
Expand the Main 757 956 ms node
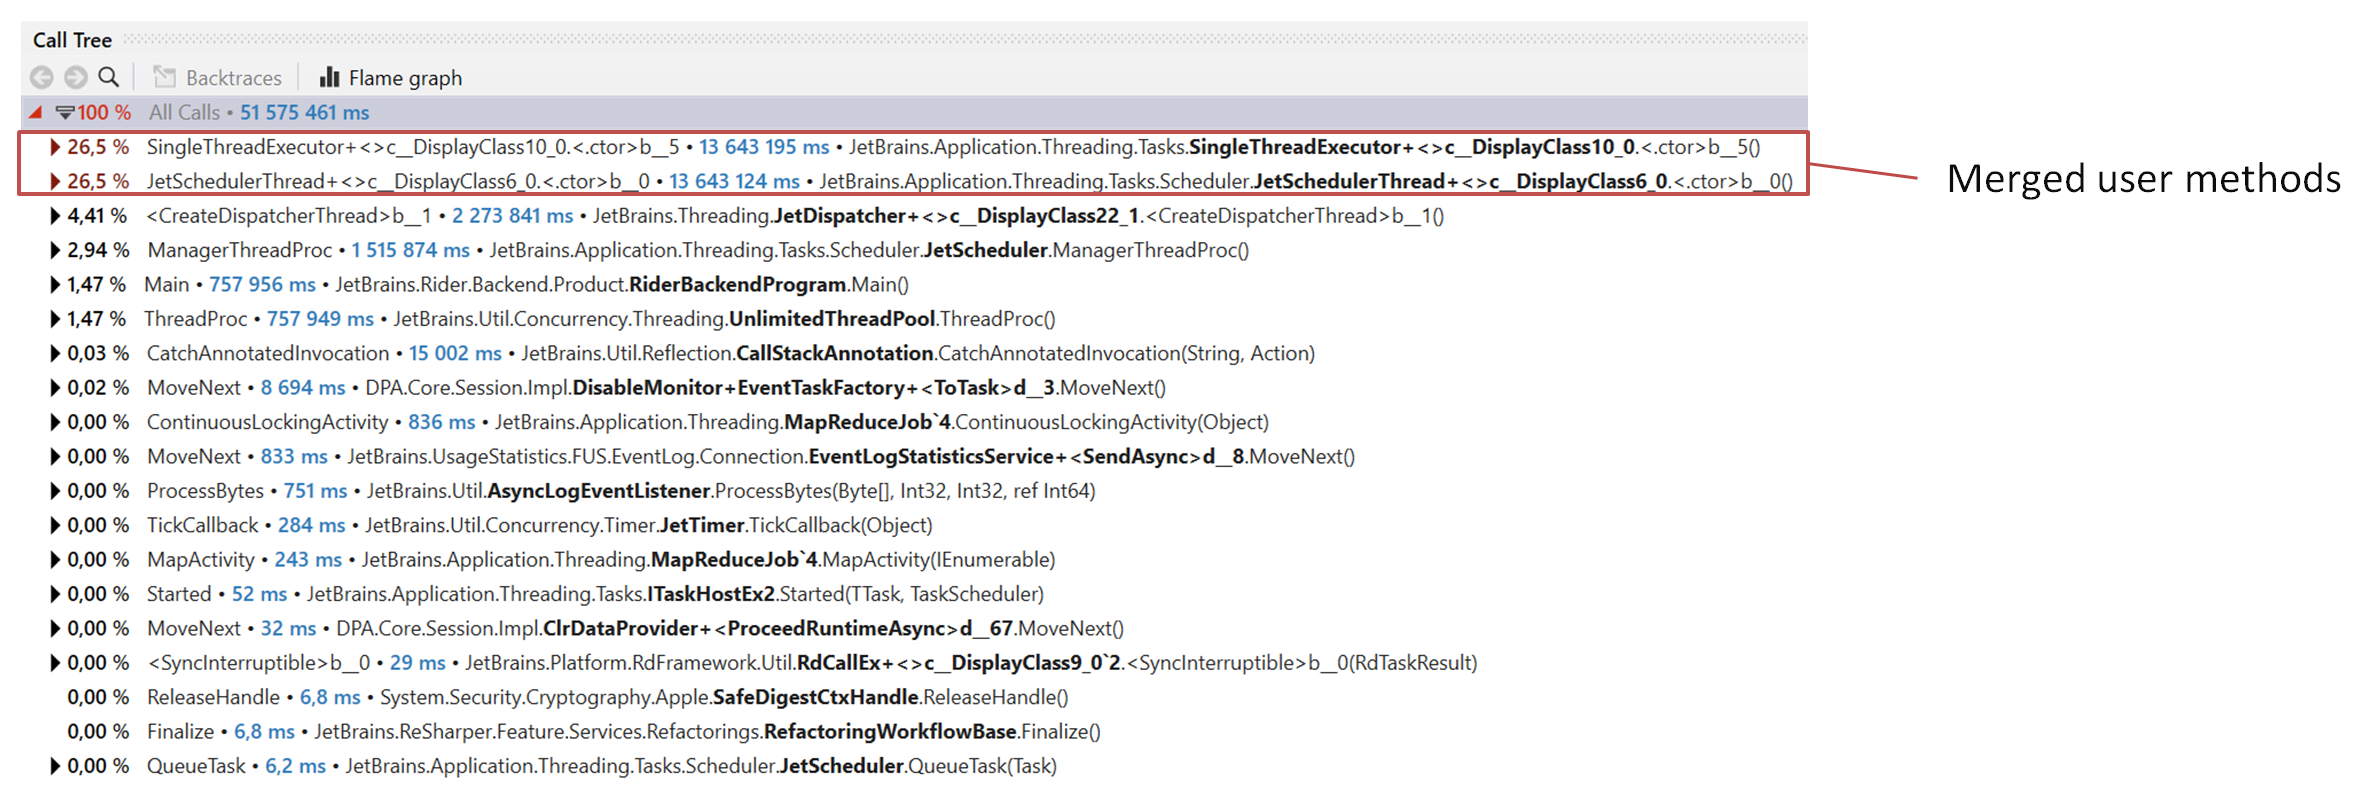(x=56, y=285)
